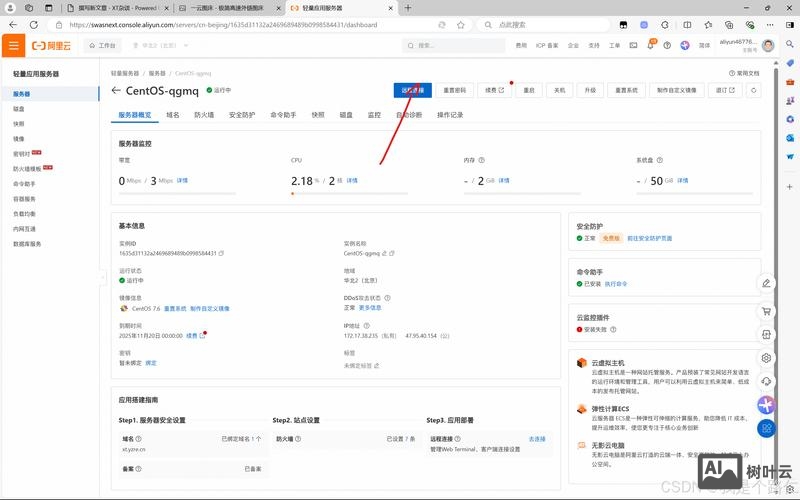Click 详情 link next to CPU usage
This screenshot has width=800, height=500.
click(352, 180)
